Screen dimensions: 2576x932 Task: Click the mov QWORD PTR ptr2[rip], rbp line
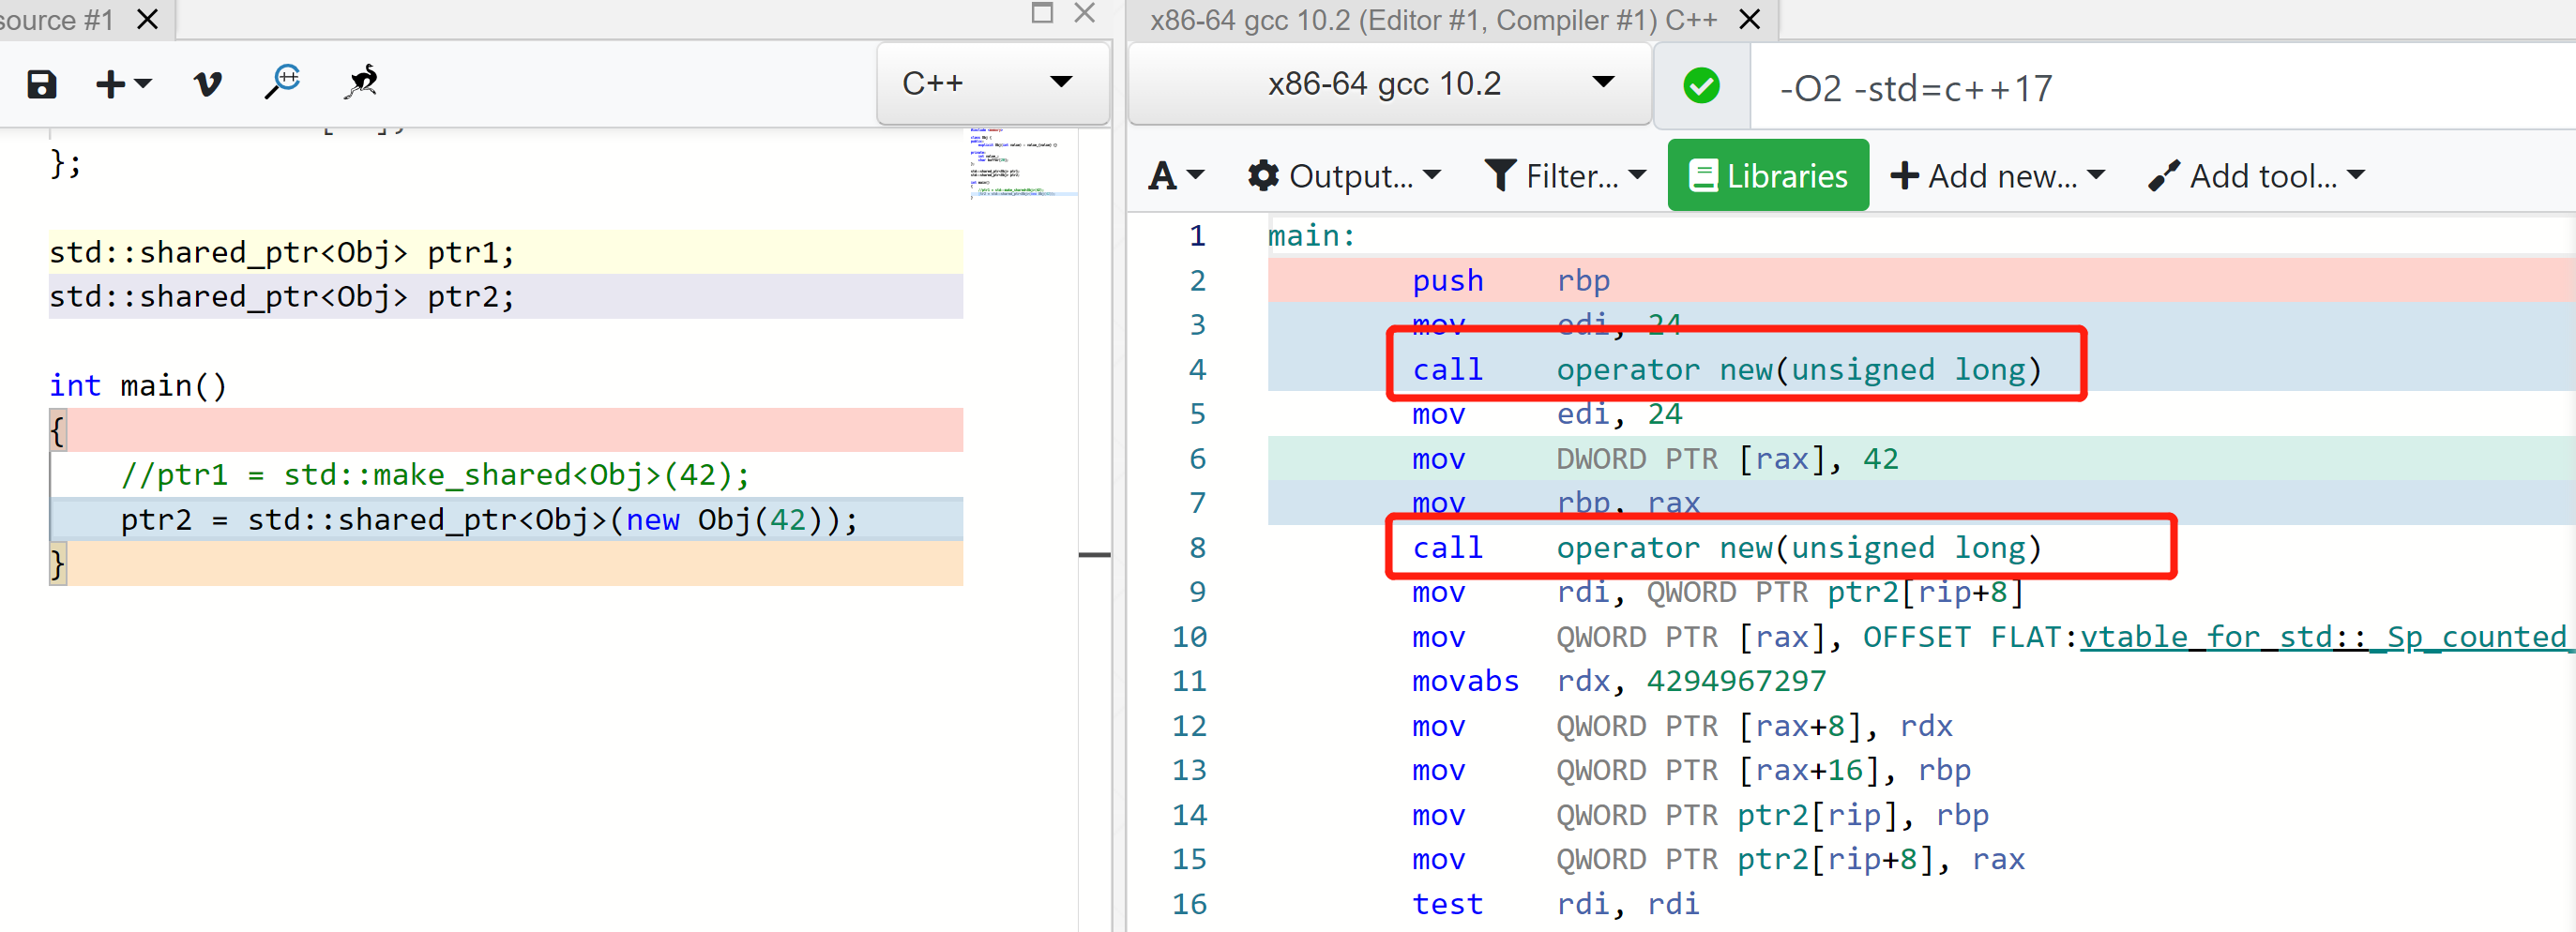(x=1699, y=815)
